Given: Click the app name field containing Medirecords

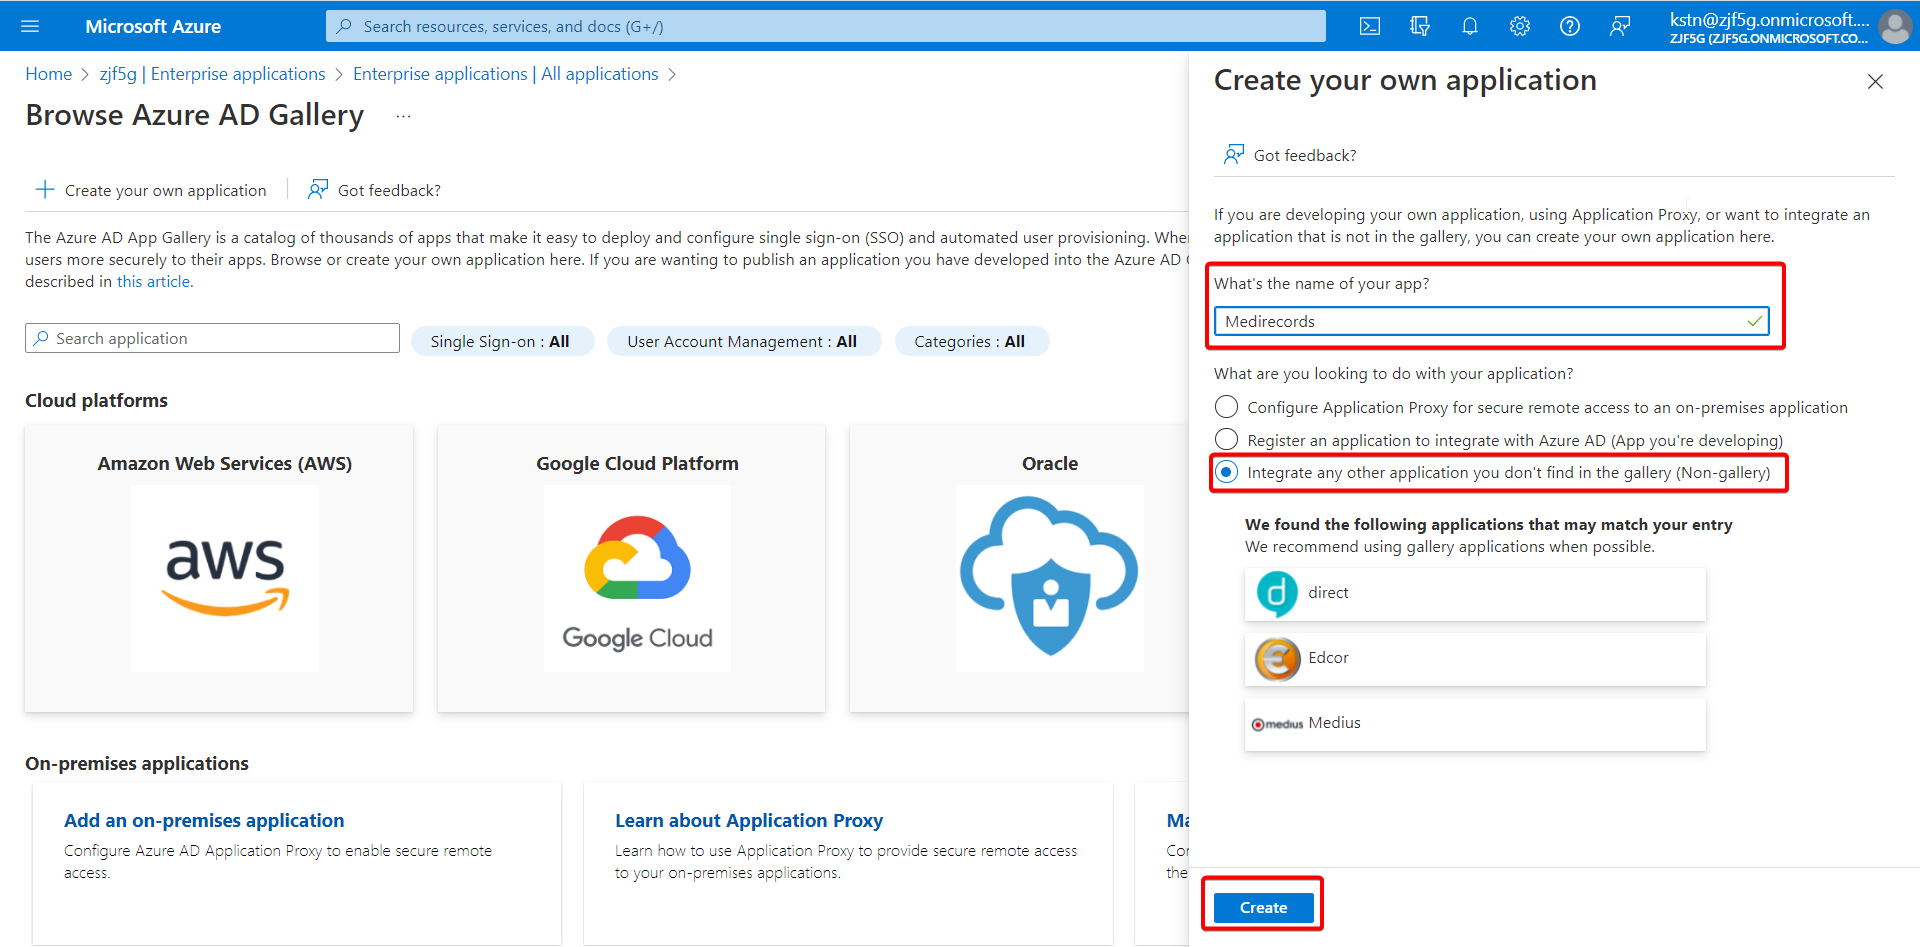Looking at the screenshot, I should pos(1492,321).
